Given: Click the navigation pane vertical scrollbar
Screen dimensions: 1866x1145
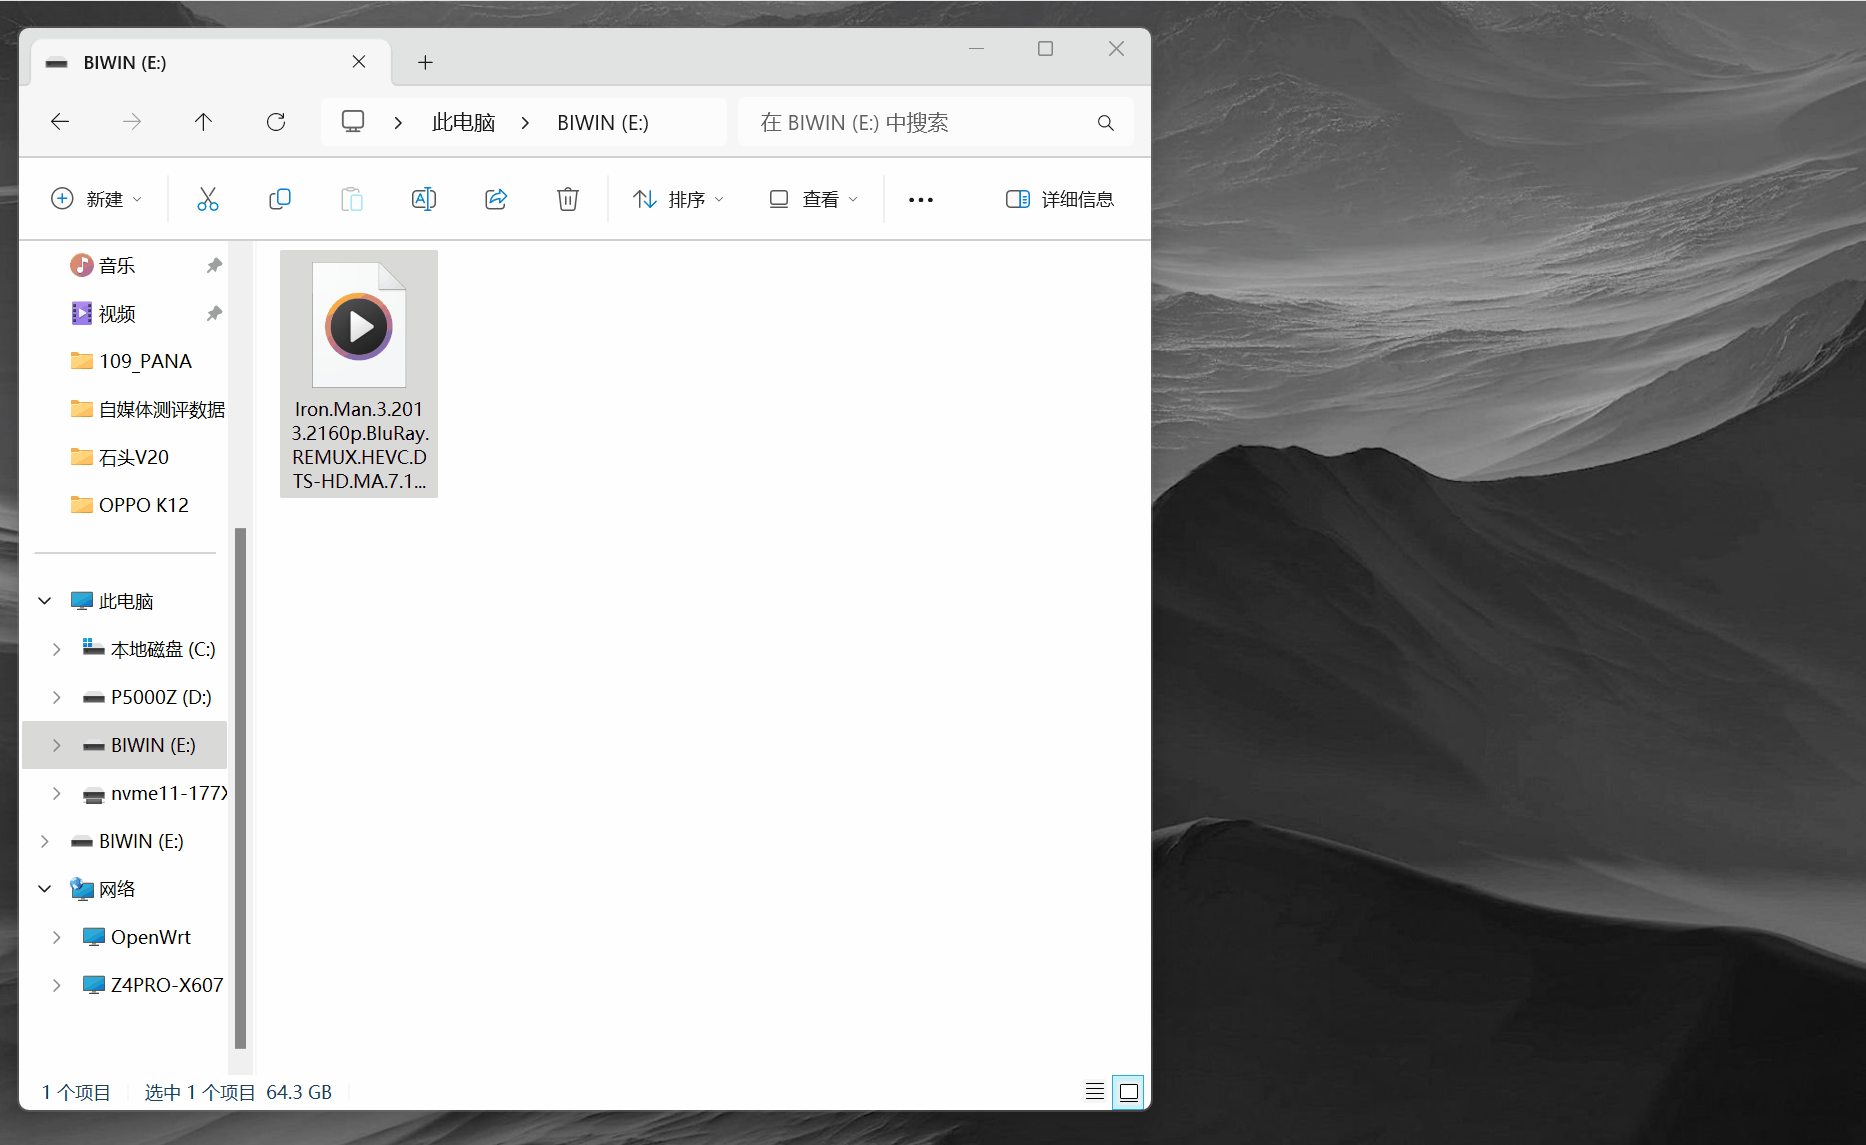Looking at the screenshot, I should click(x=240, y=787).
